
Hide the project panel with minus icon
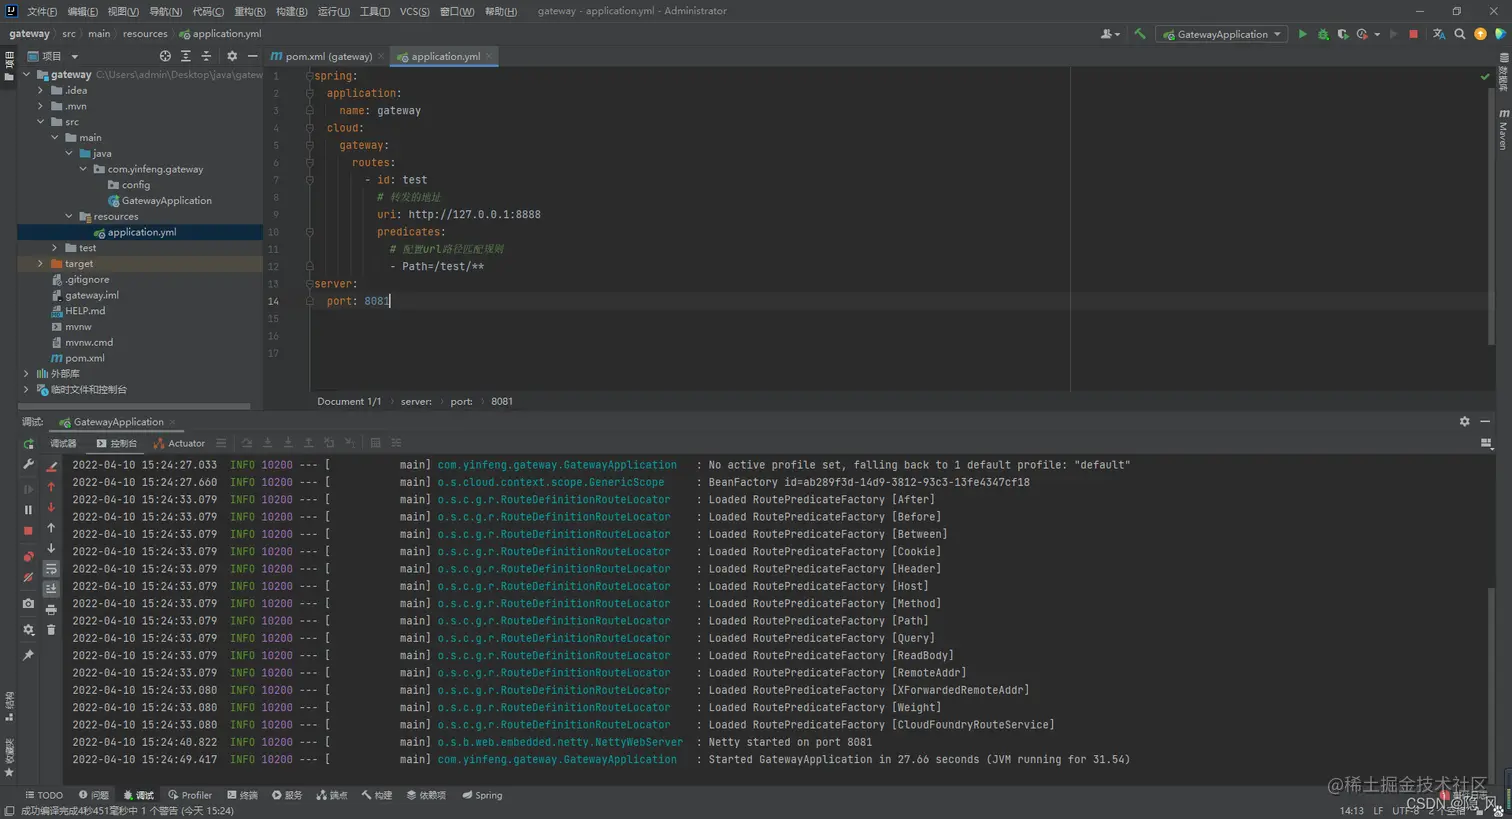(x=252, y=56)
